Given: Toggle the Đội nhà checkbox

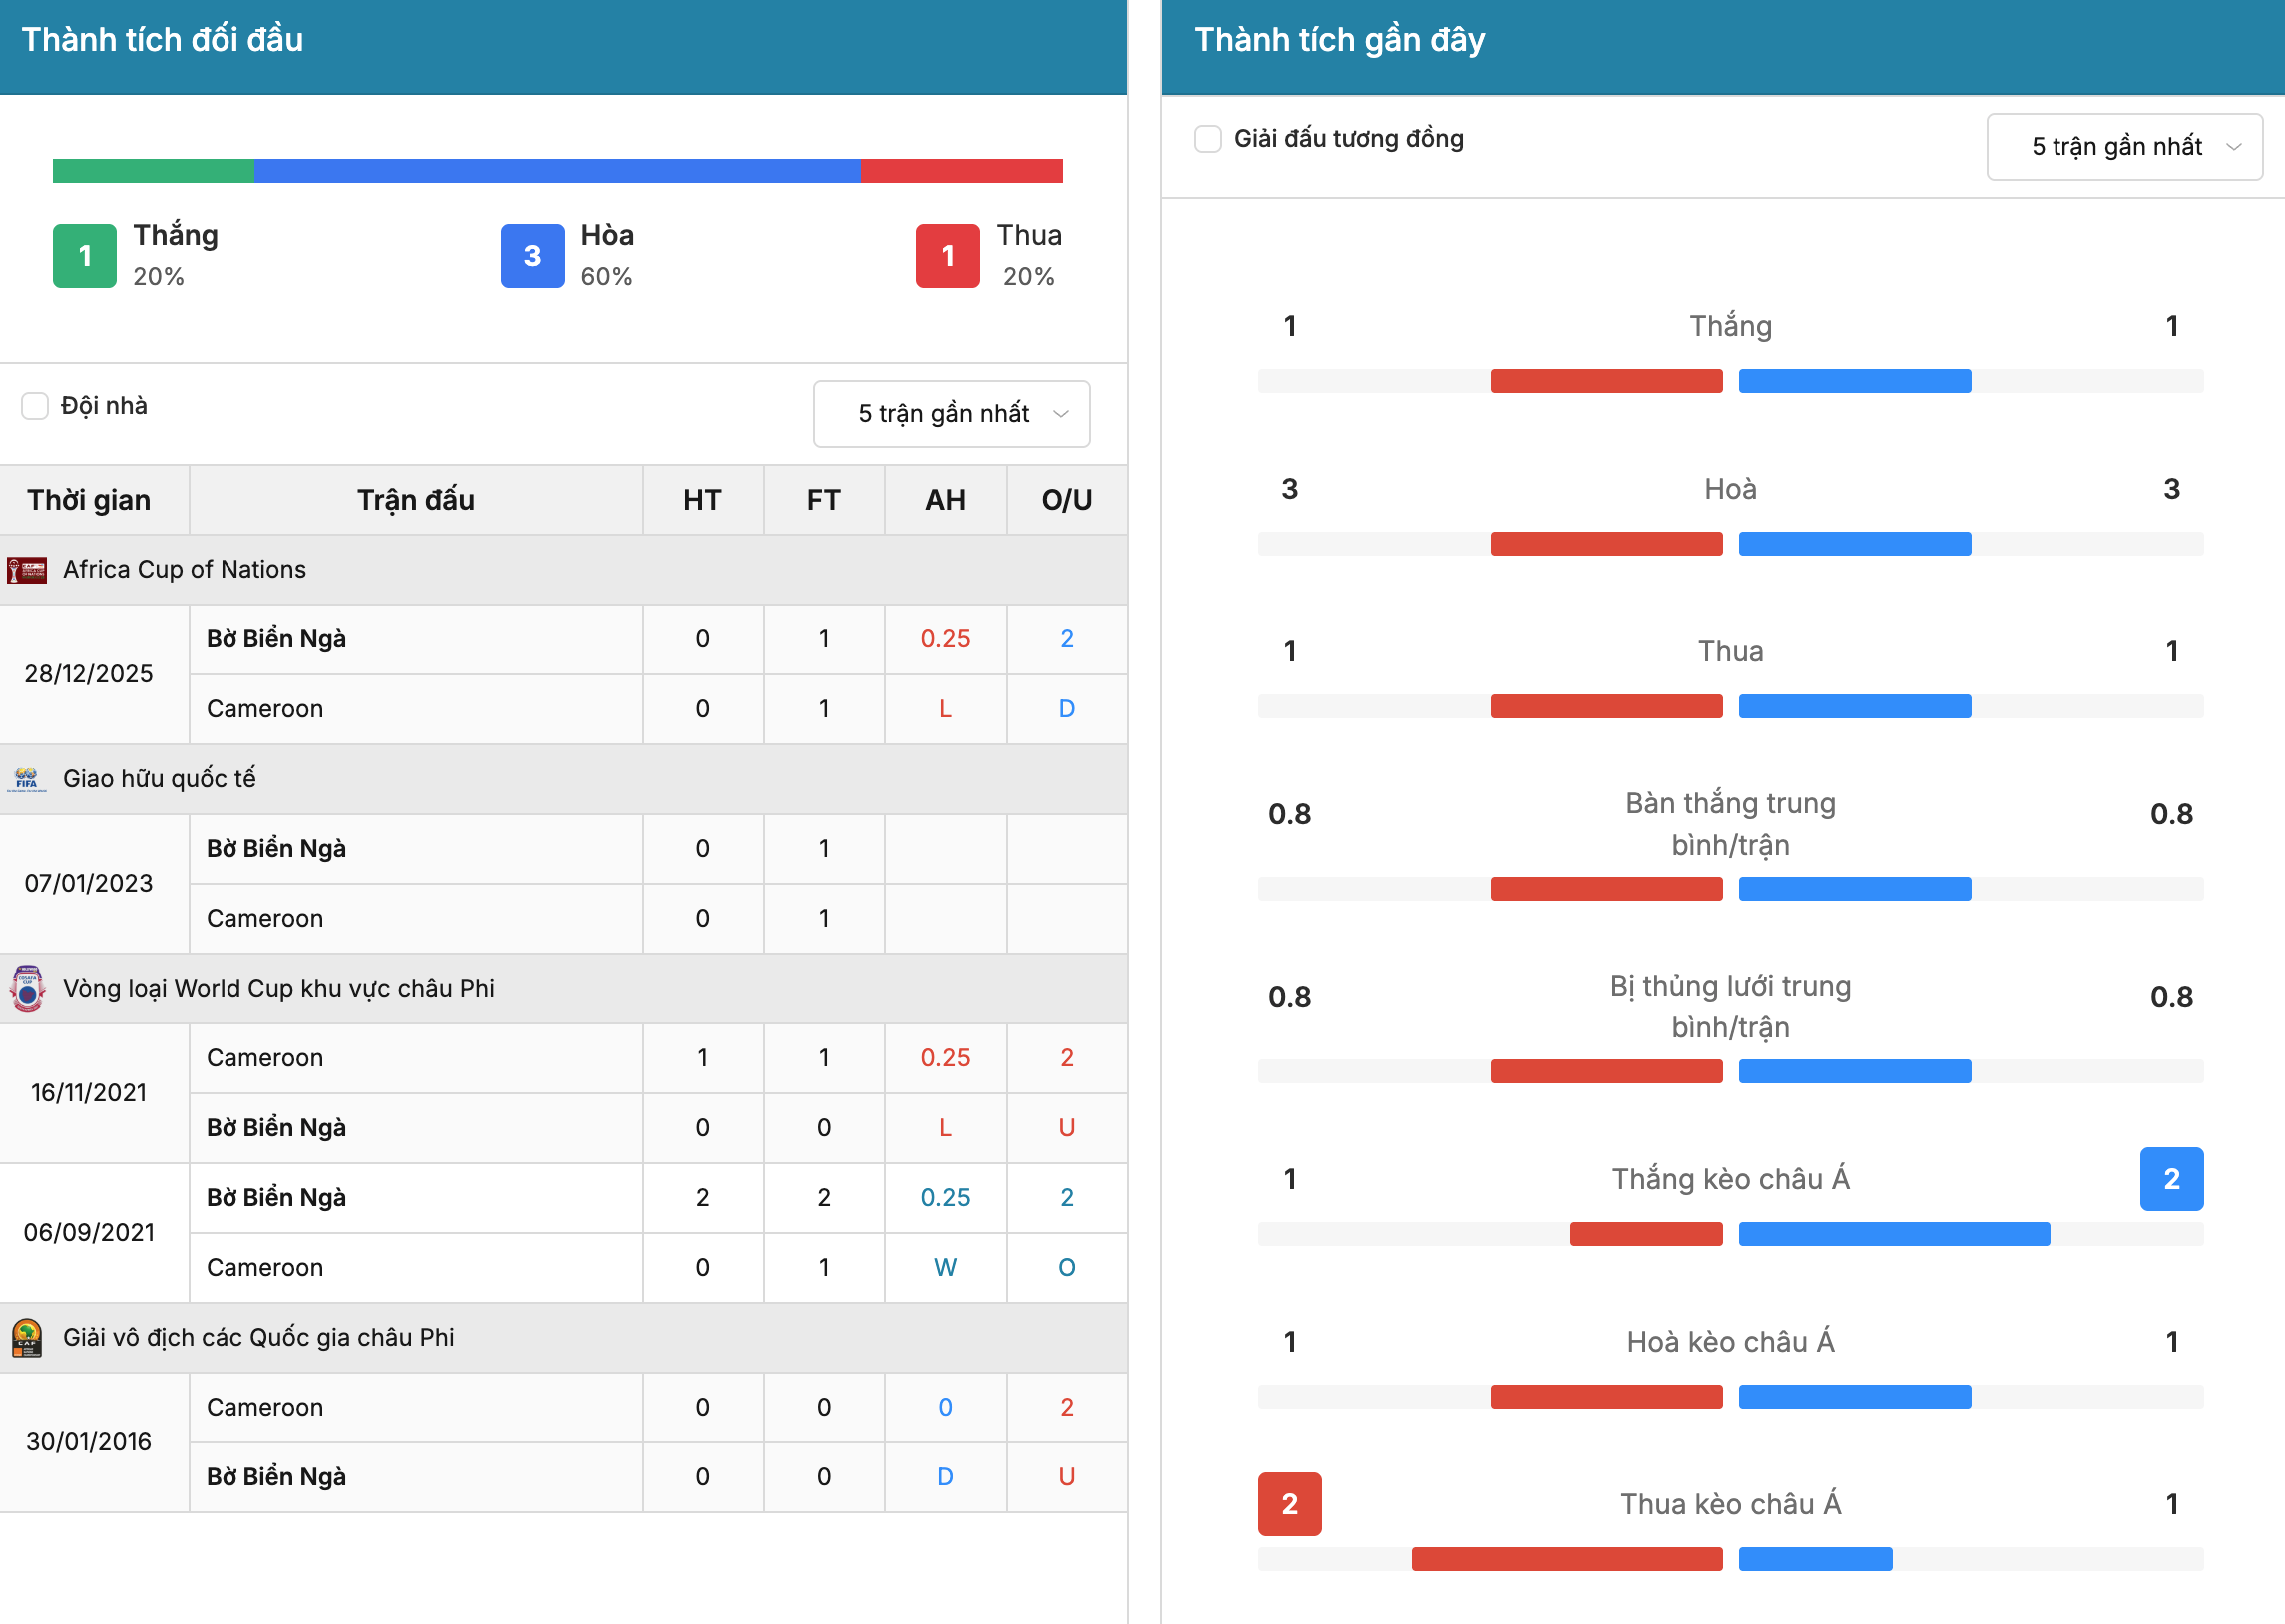Looking at the screenshot, I should pyautogui.click(x=35, y=406).
